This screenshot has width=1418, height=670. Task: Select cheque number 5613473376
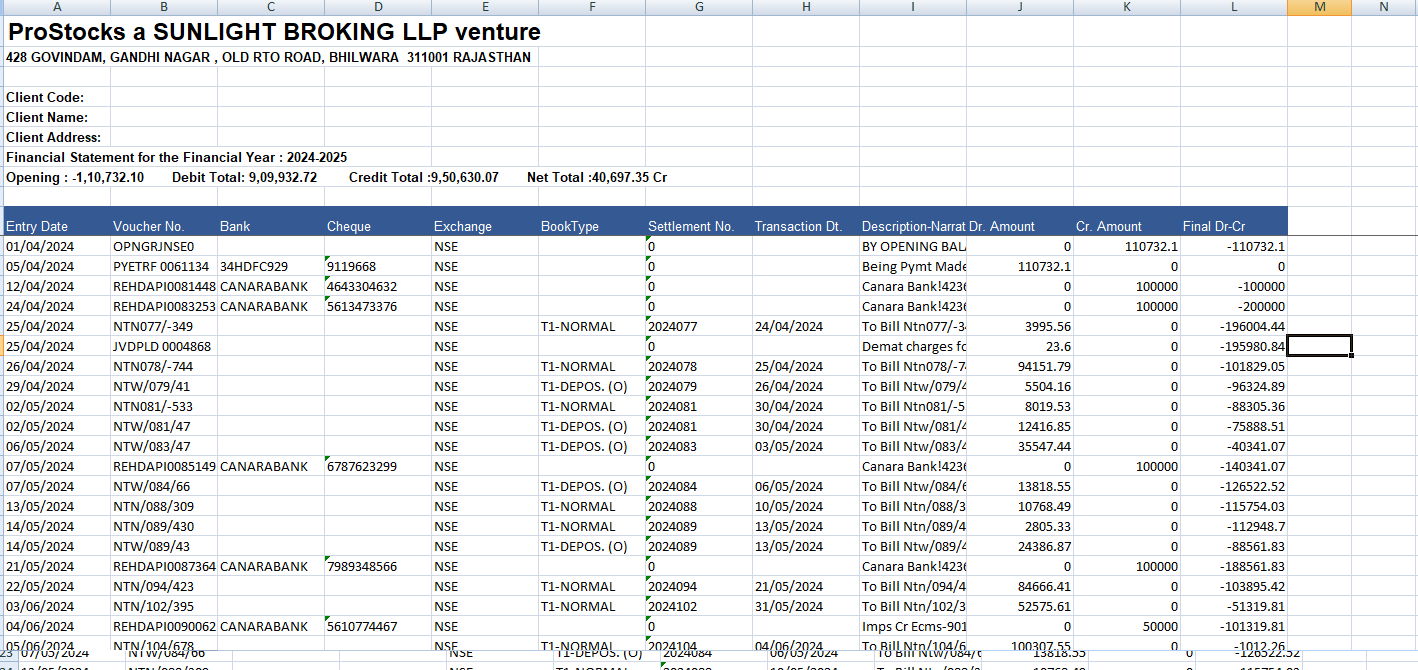(378, 306)
